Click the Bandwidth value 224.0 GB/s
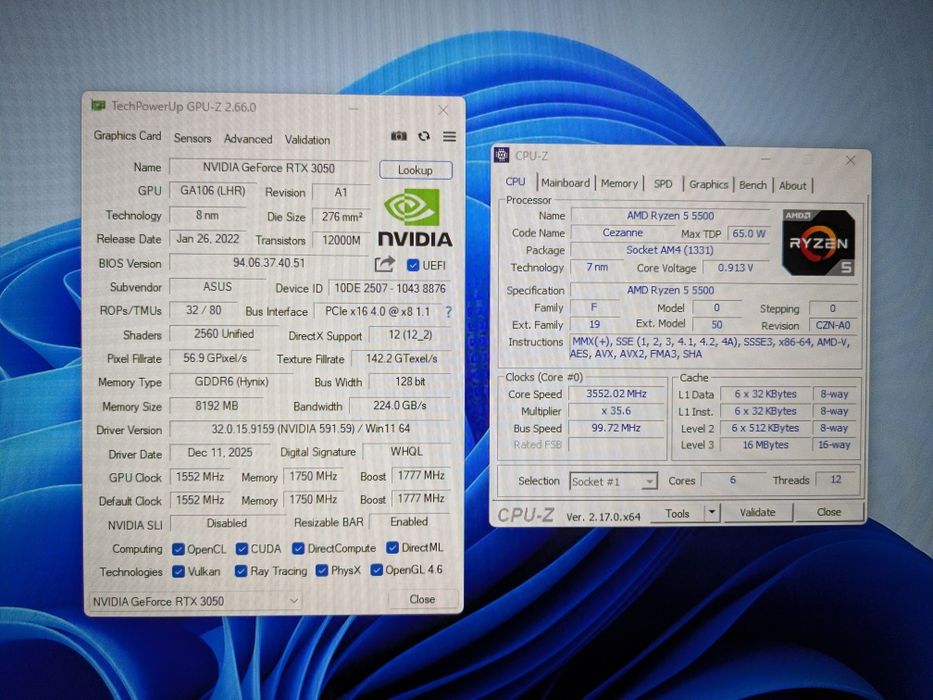This screenshot has width=933, height=700. pos(400,405)
